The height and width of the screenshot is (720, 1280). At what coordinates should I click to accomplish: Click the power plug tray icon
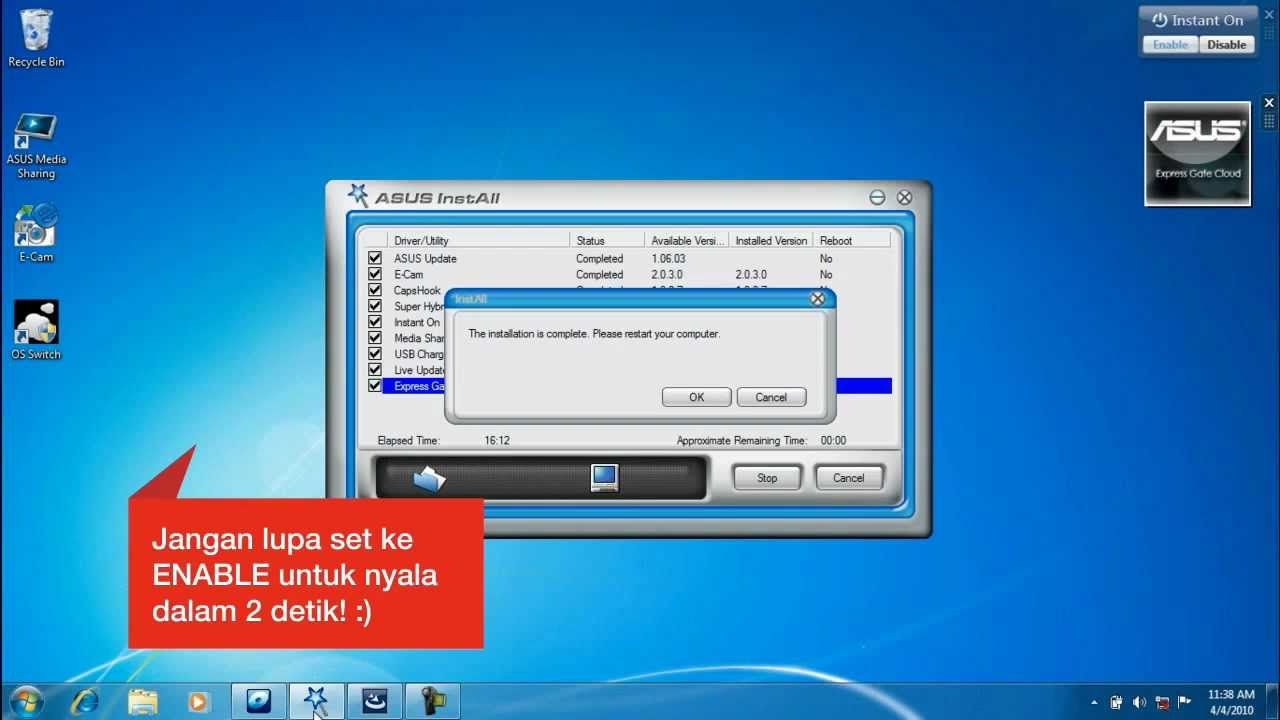click(x=1116, y=702)
